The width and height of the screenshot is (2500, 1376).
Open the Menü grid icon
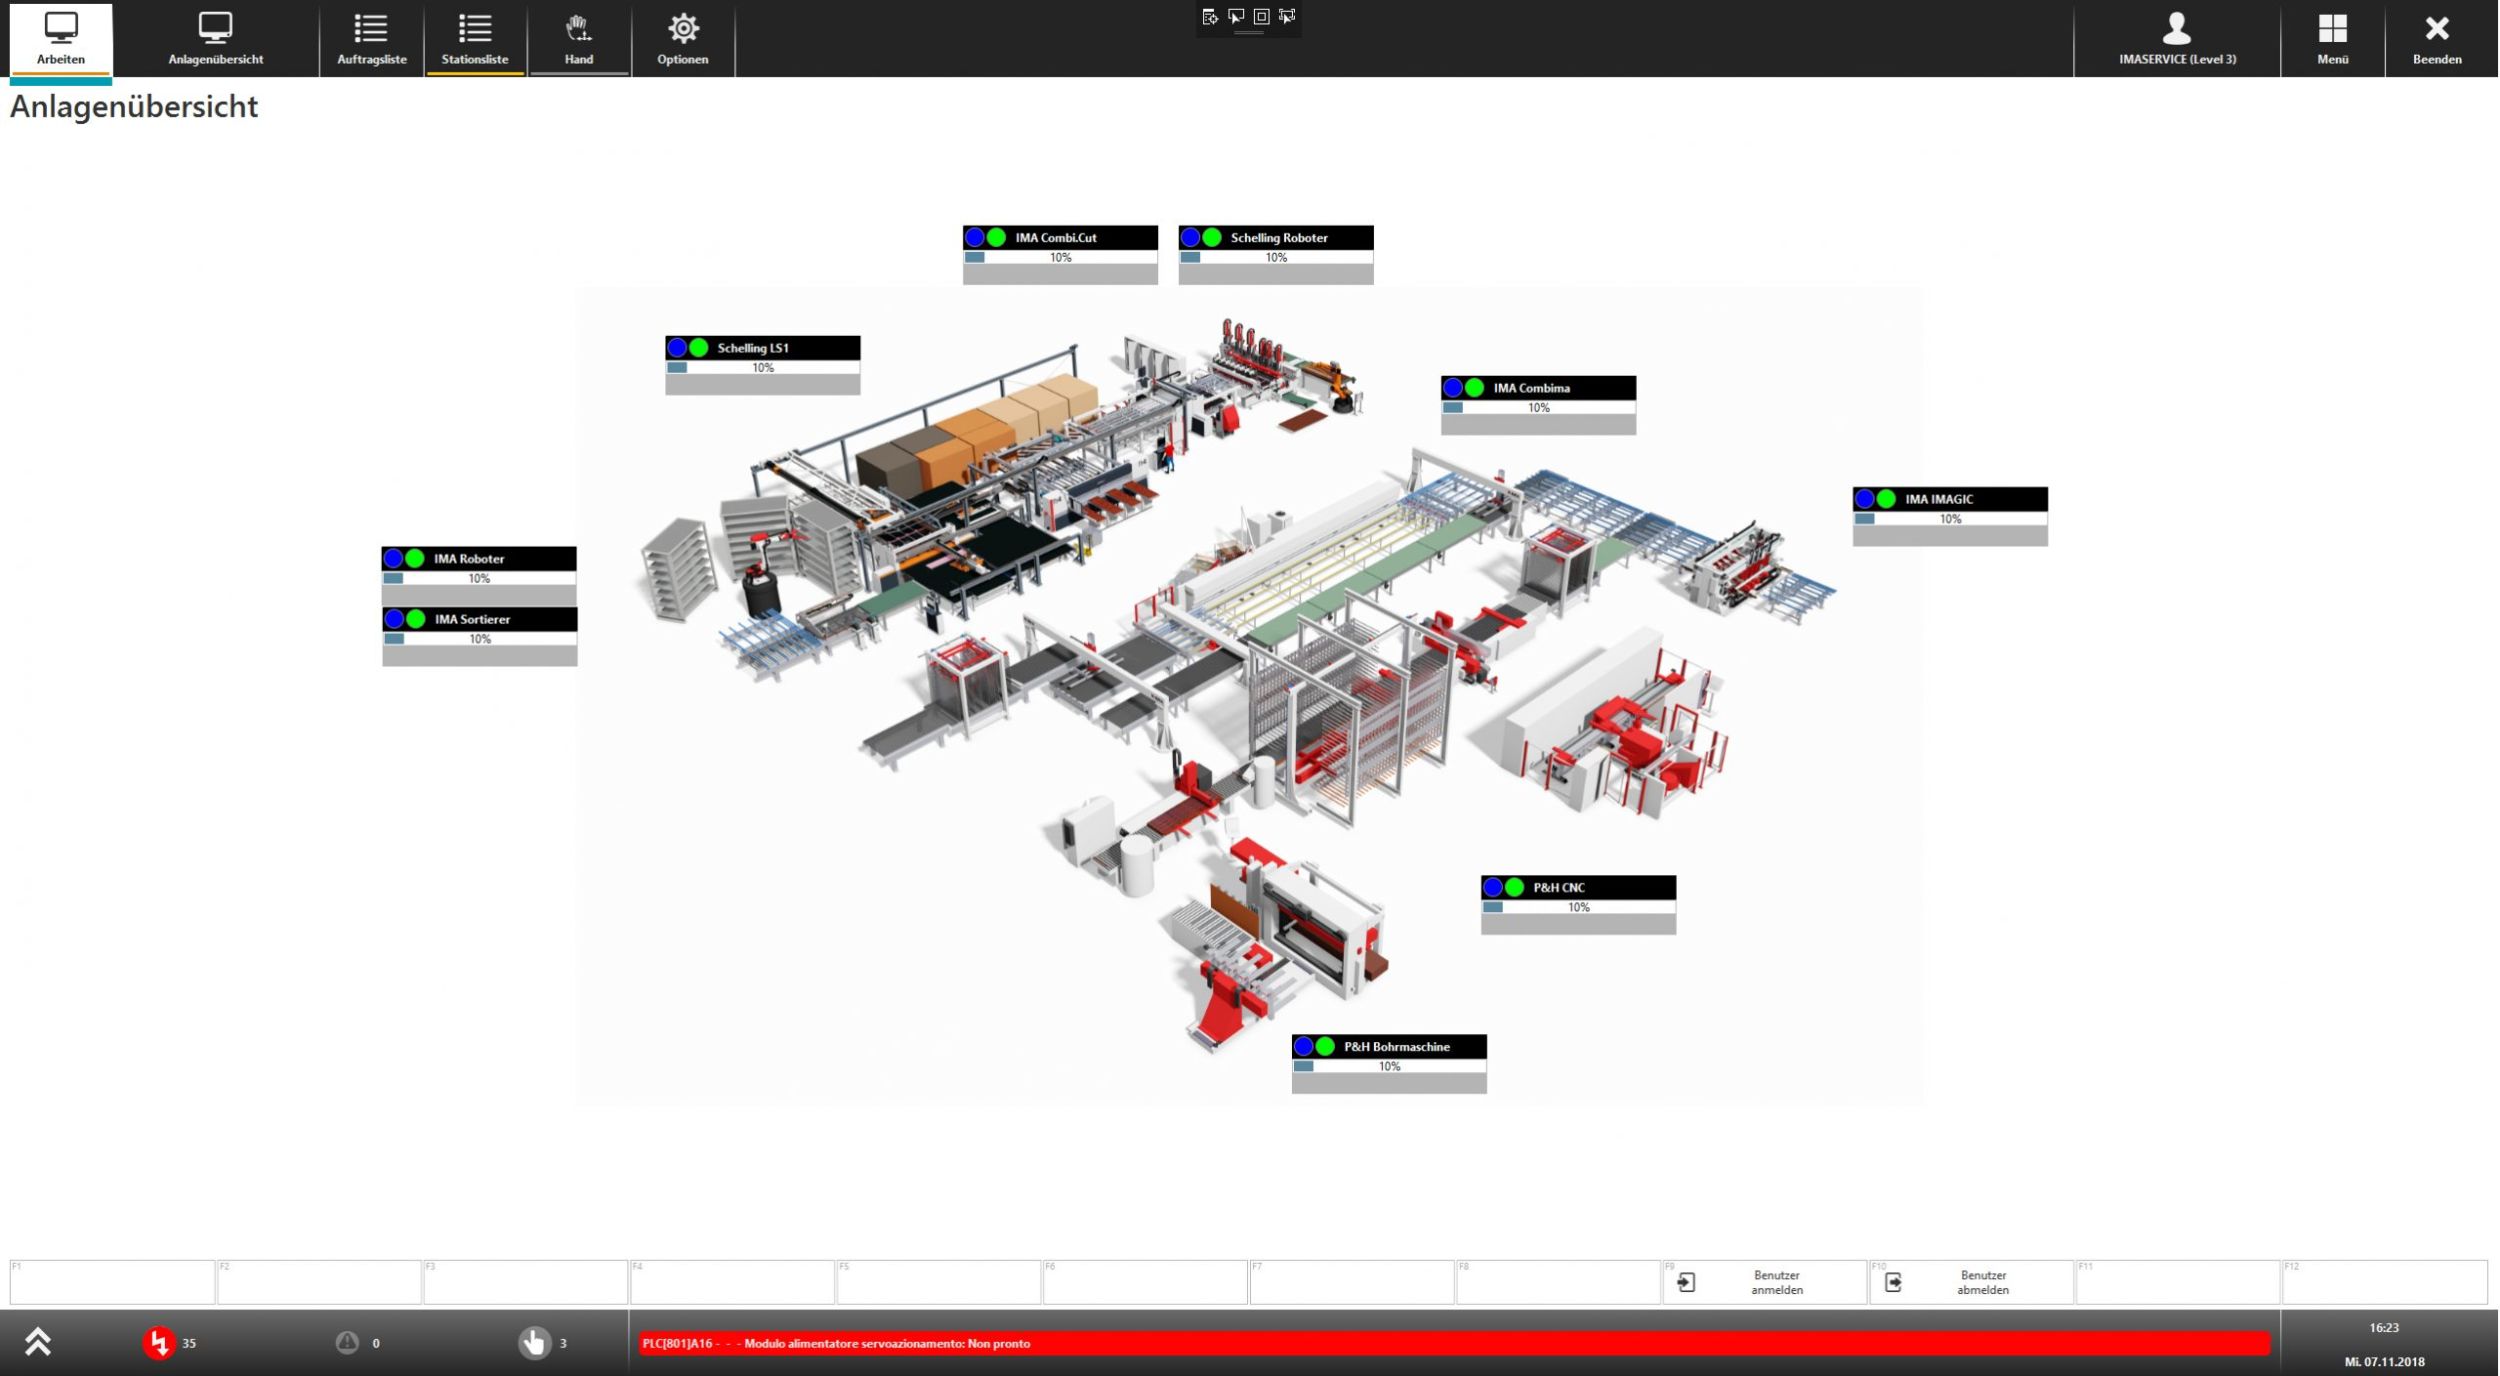[x=2332, y=29]
